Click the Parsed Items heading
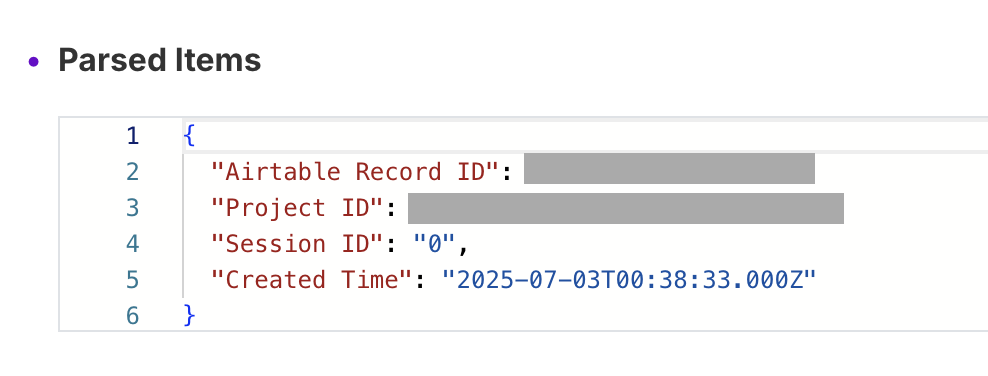988x376 pixels. point(159,60)
